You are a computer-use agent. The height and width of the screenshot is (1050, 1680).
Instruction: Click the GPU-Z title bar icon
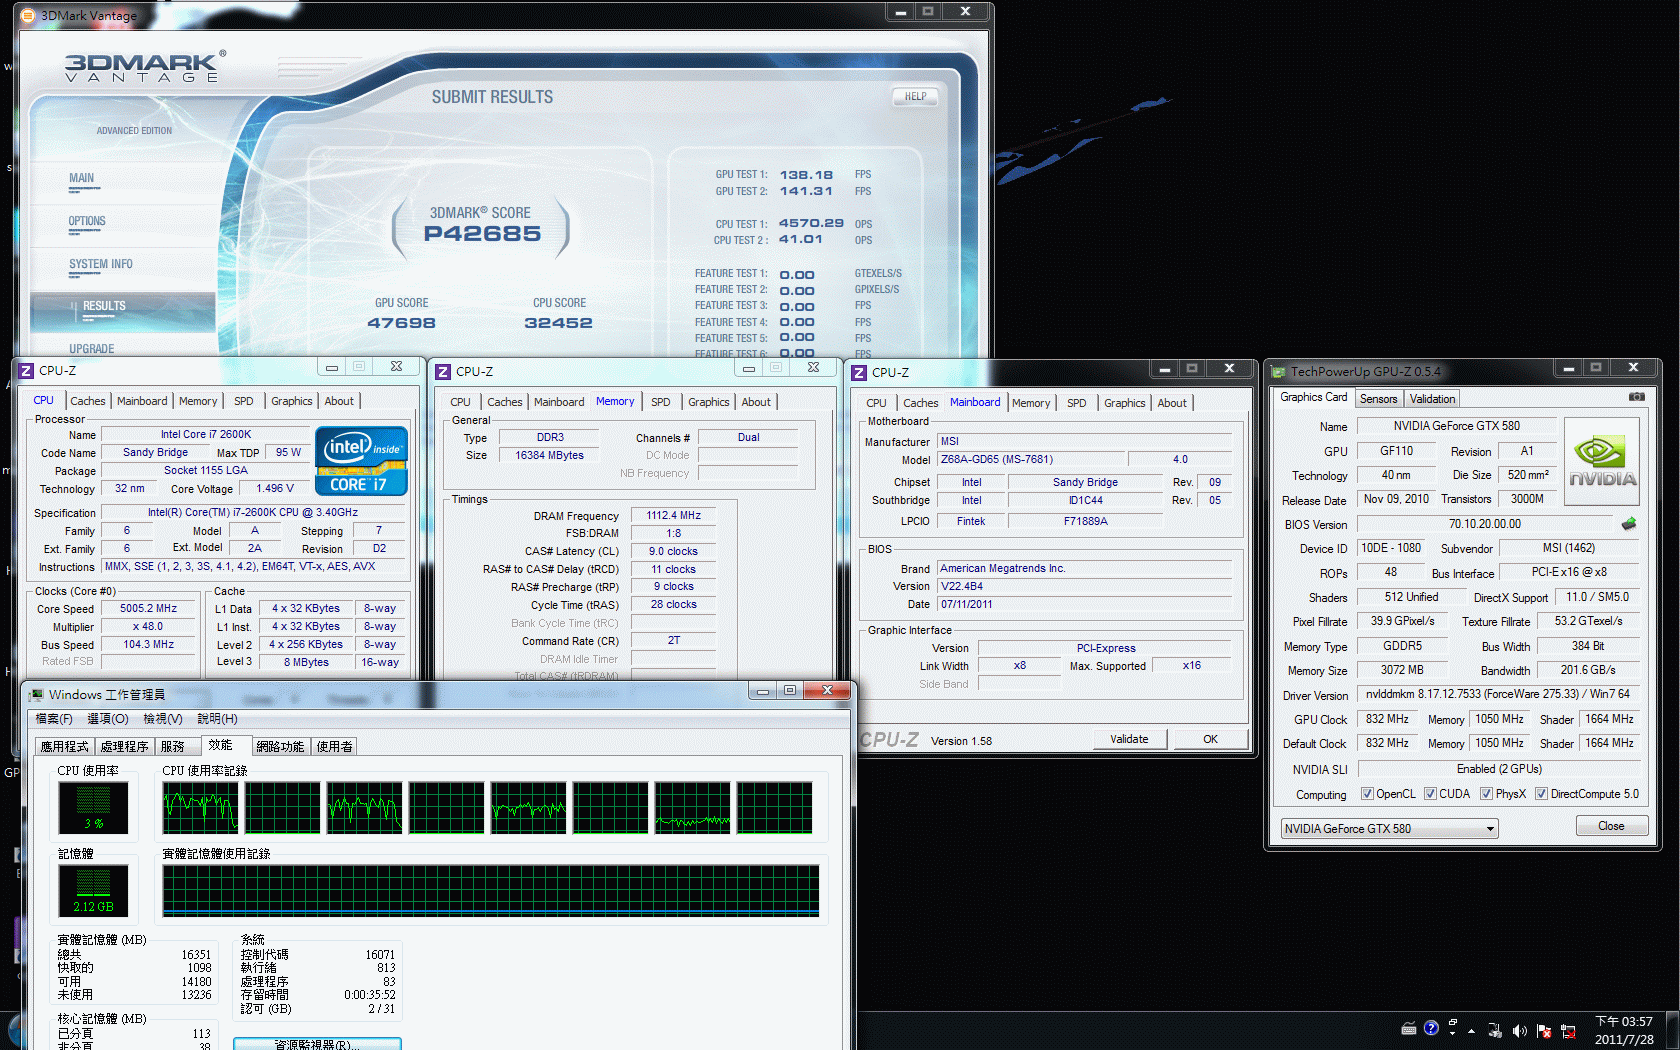1278,372
